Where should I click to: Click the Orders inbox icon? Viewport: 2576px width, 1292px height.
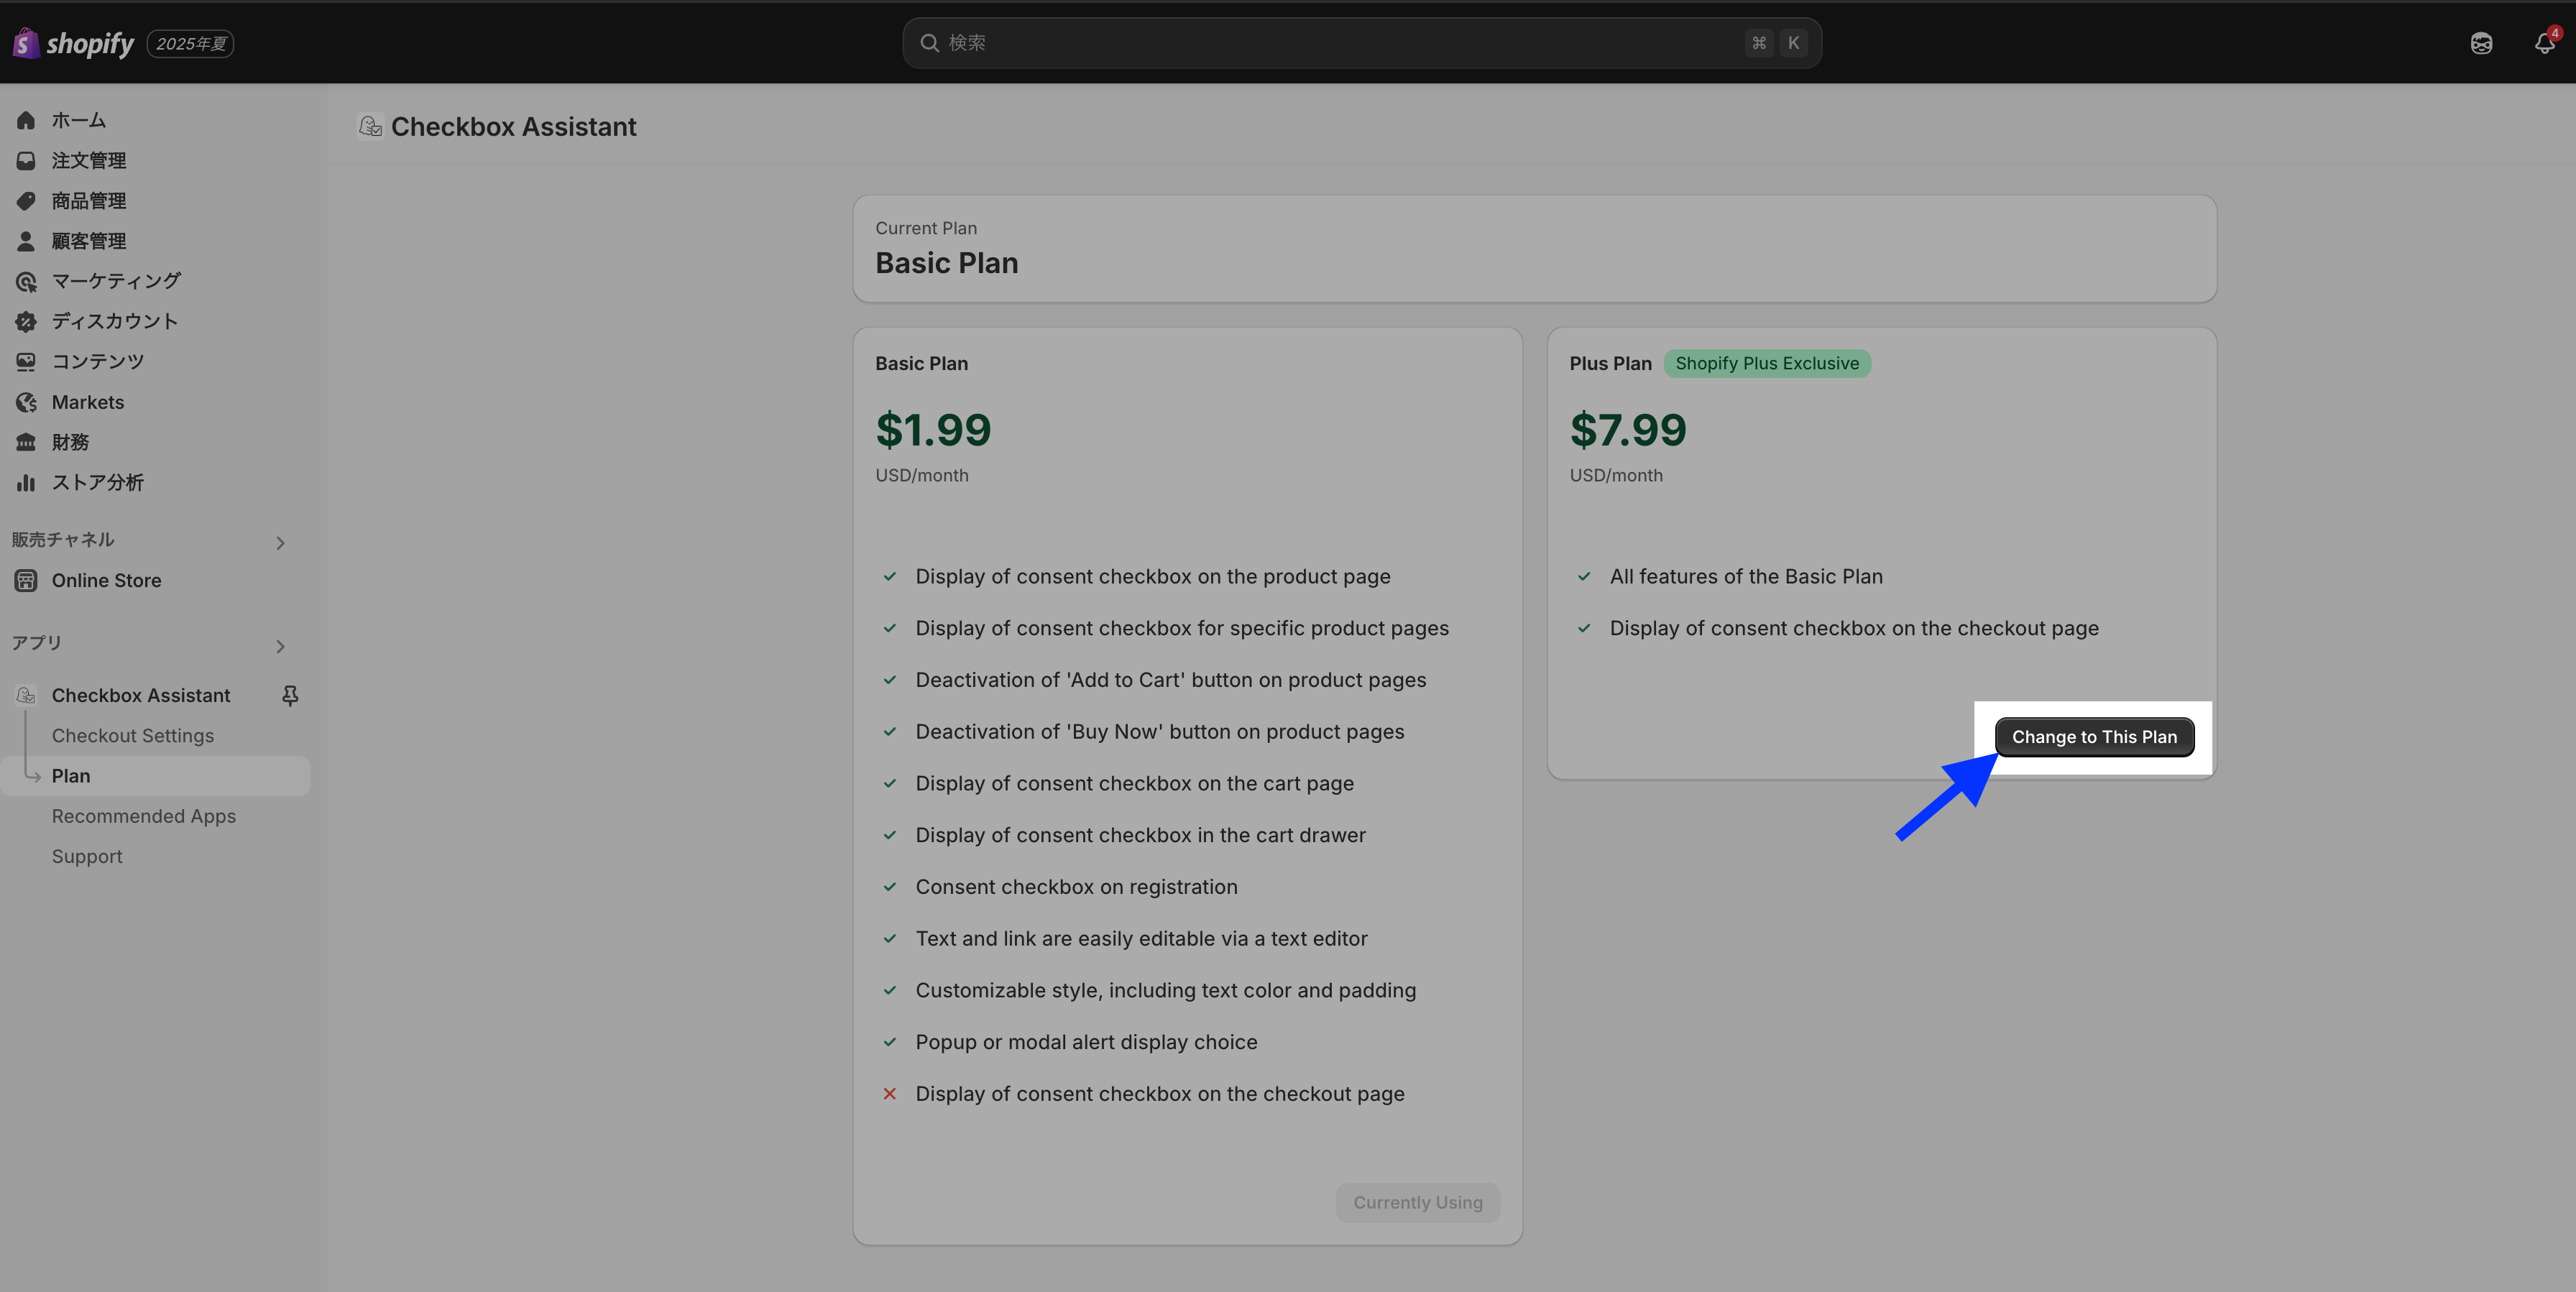(26, 160)
